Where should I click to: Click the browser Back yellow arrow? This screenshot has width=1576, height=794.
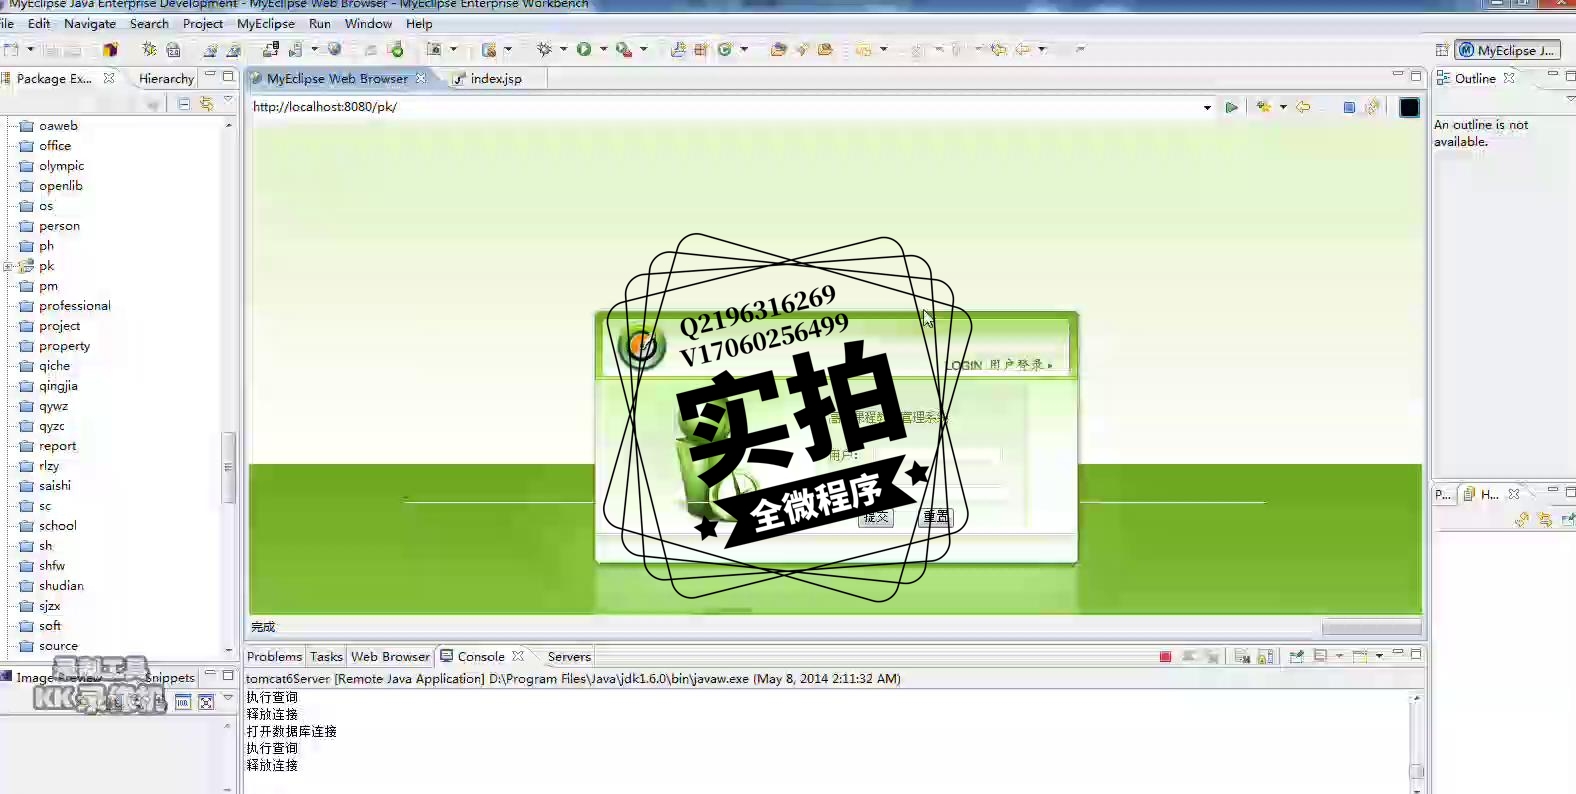tap(1303, 107)
